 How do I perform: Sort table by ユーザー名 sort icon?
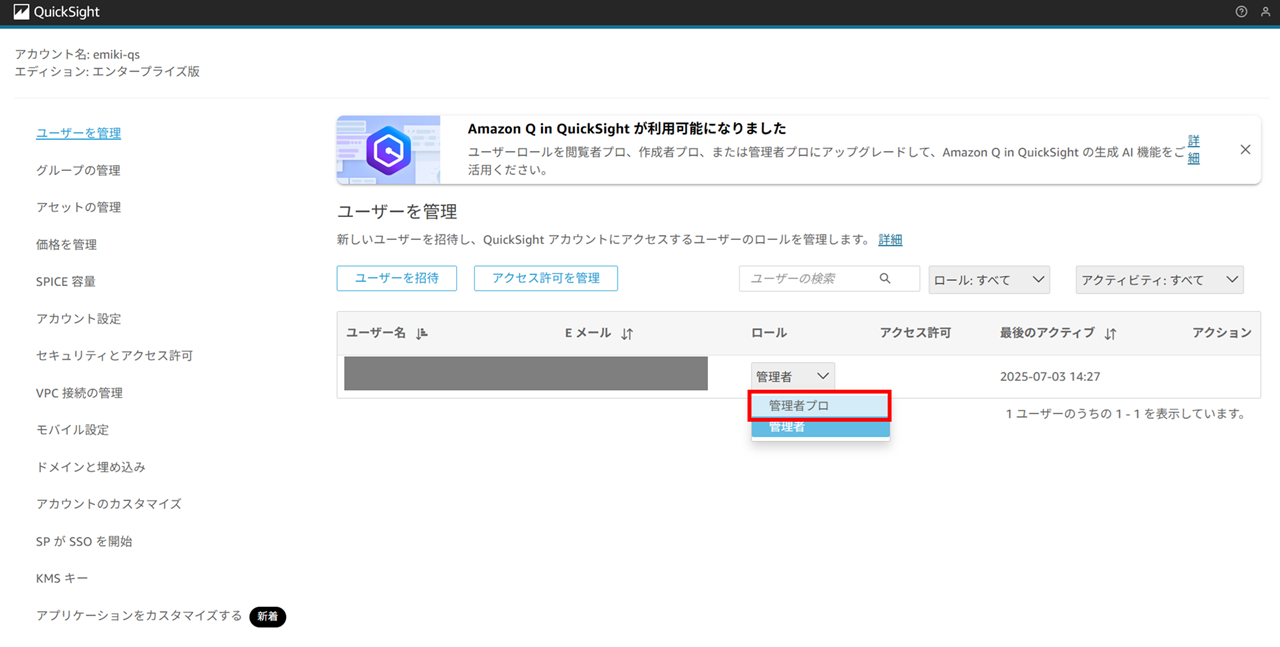point(421,334)
